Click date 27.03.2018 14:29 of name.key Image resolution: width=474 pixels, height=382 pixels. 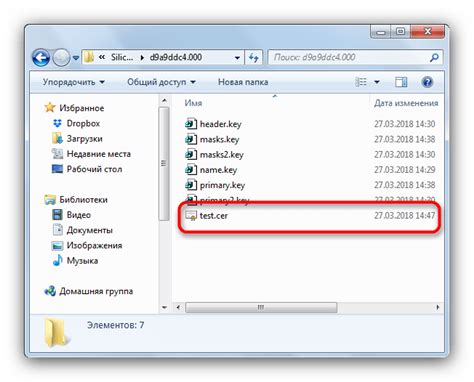click(x=404, y=170)
